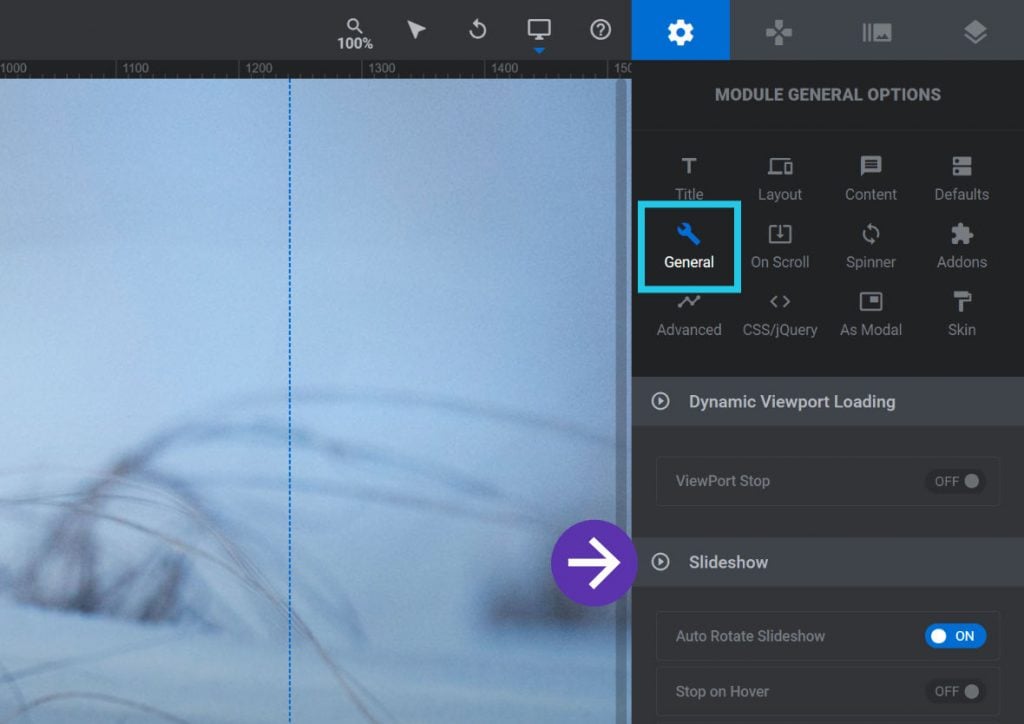Image resolution: width=1024 pixels, height=724 pixels.
Task: Disable Auto Rotate Slideshow
Action: click(x=953, y=636)
